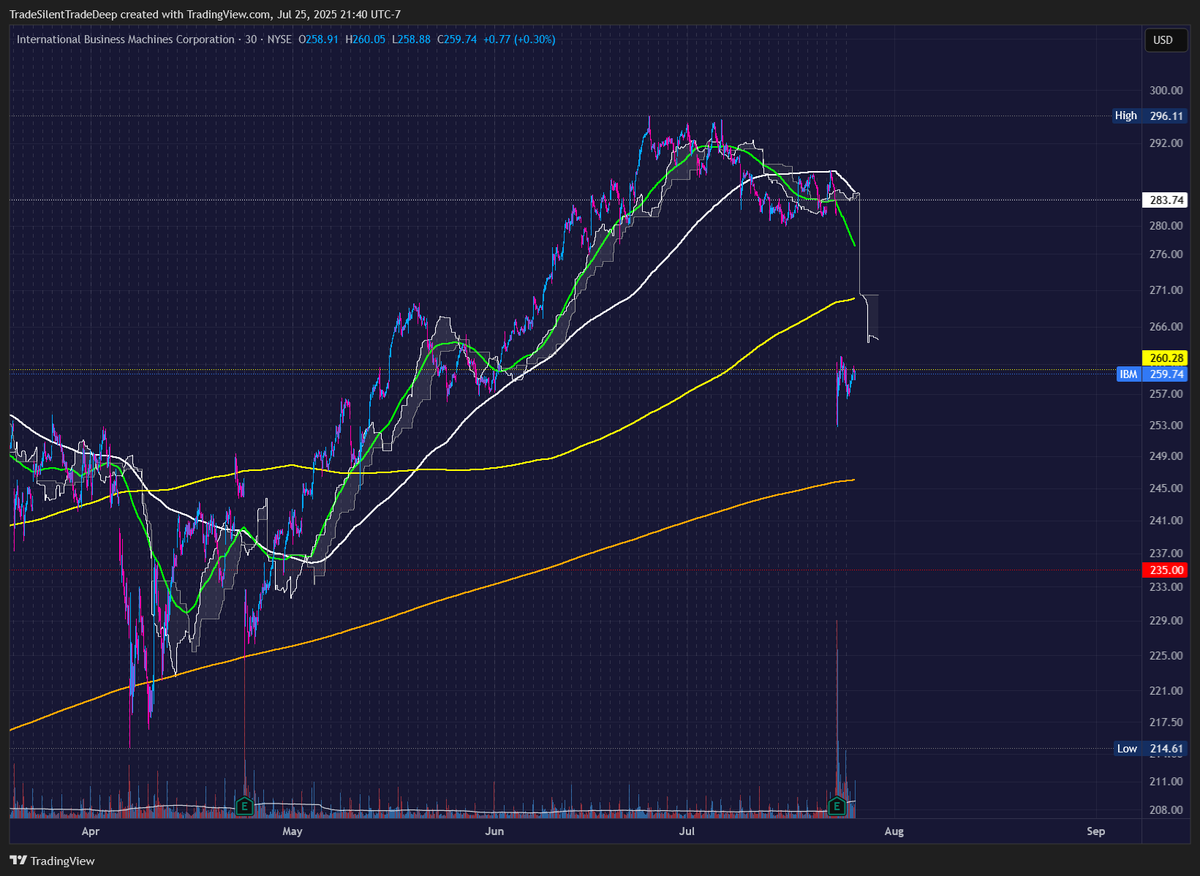Viewport: 1200px width, 876px height.
Task: Click the May label on time axis
Action: (292, 831)
